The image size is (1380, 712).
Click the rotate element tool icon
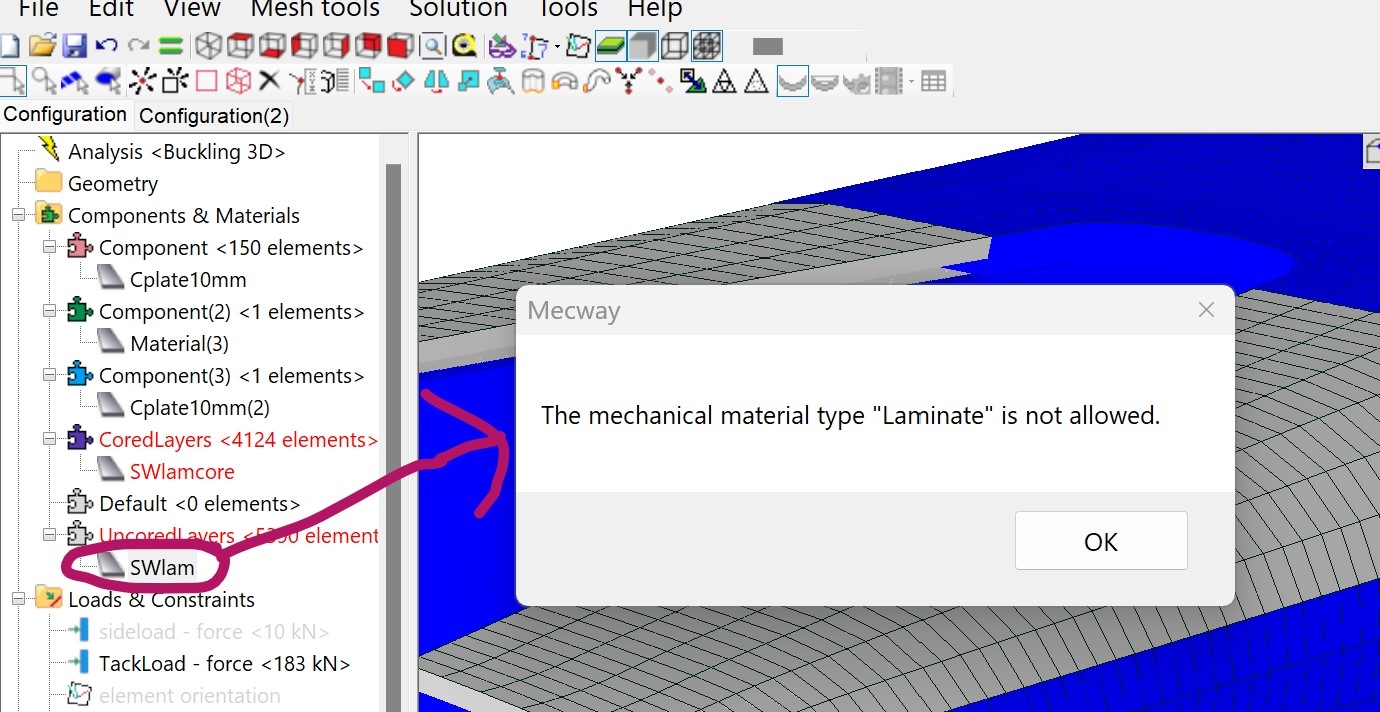[x=404, y=81]
